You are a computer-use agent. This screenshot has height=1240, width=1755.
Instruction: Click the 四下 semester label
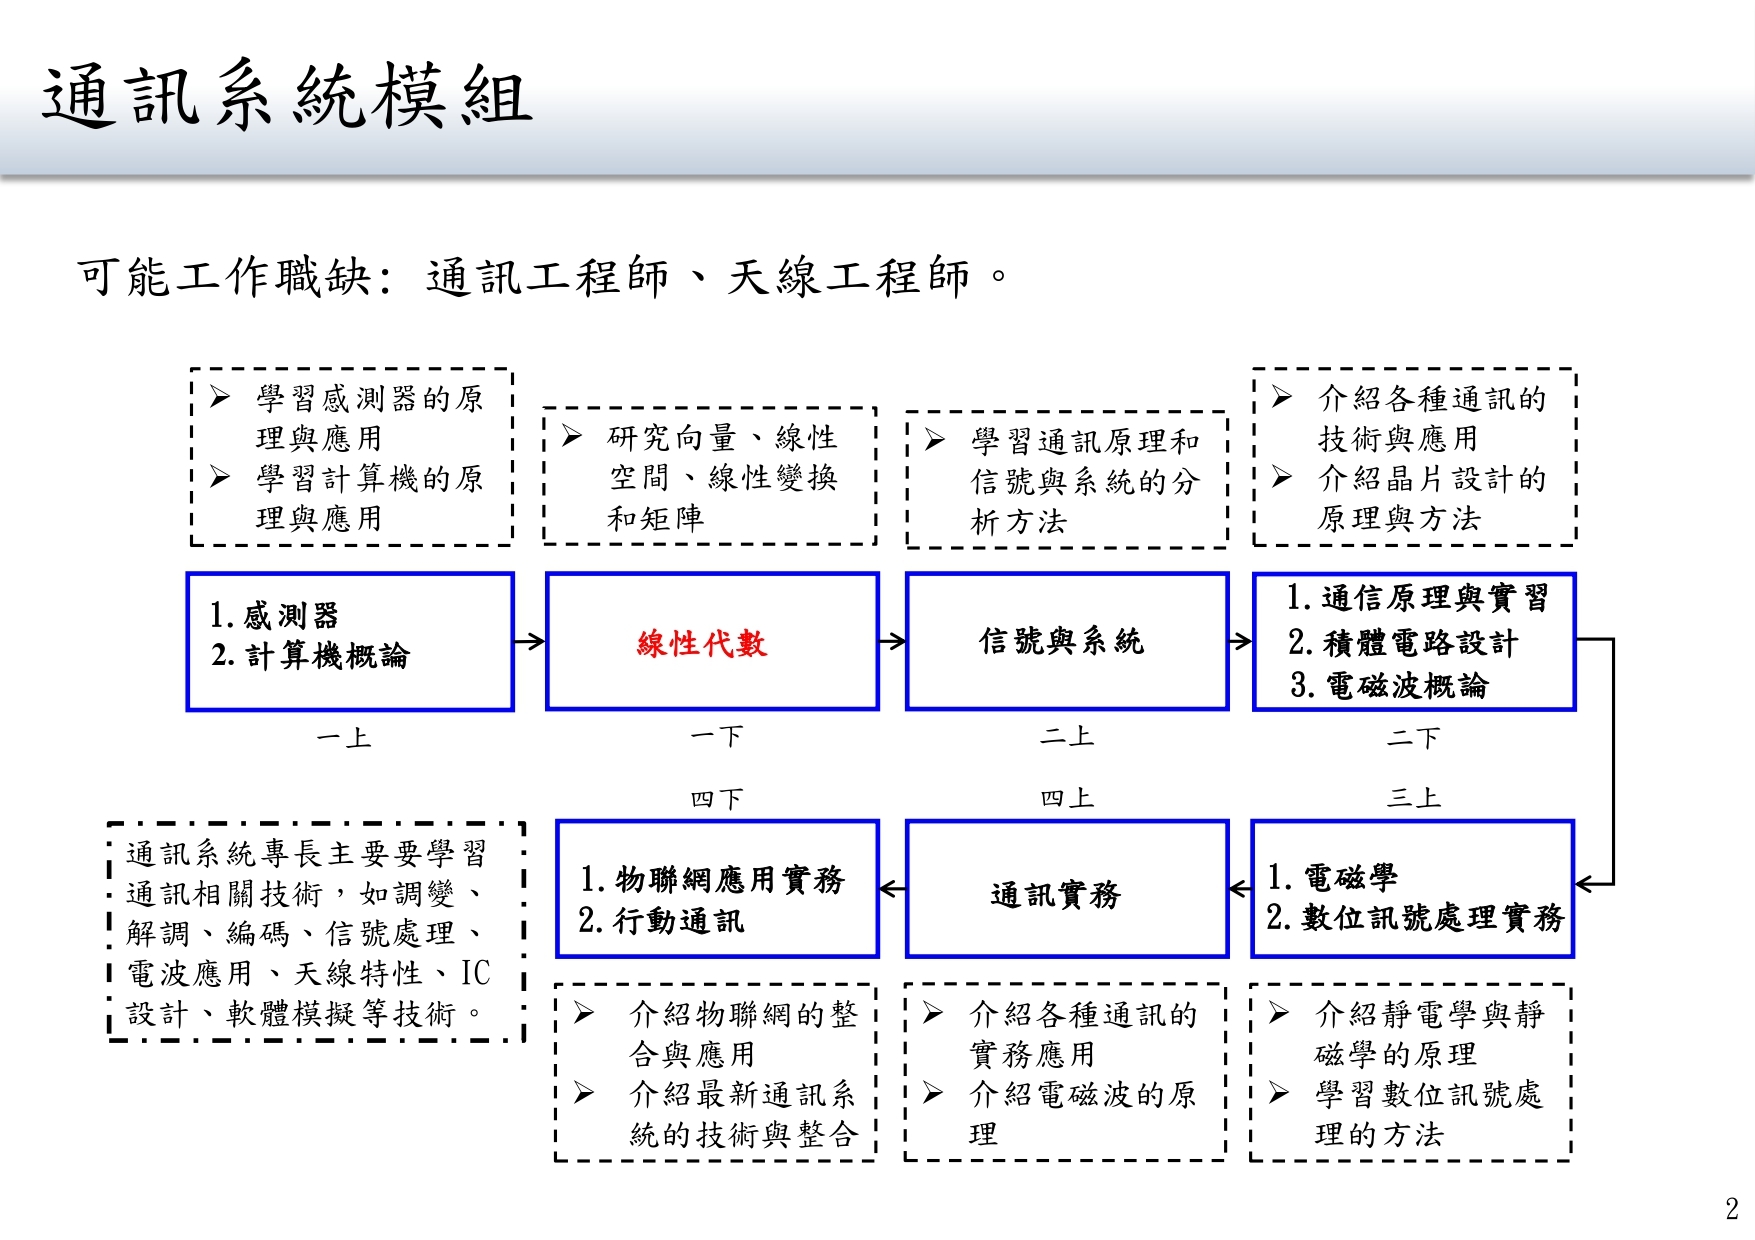(x=716, y=799)
